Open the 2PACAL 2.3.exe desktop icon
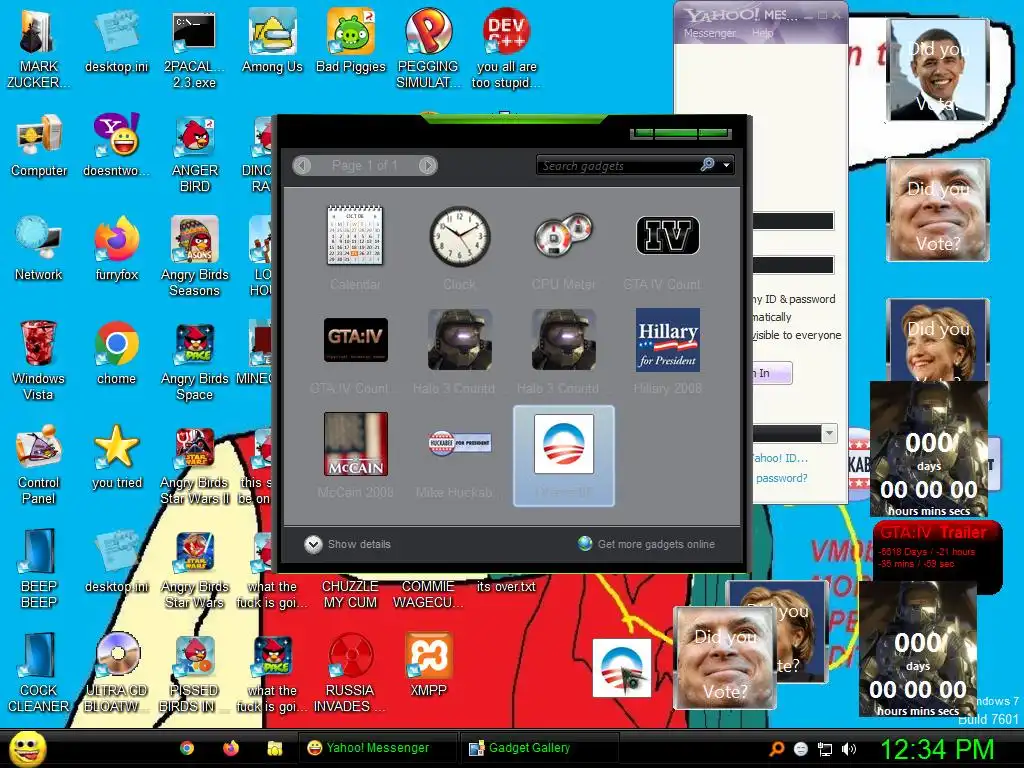Screen dimensions: 1024x768 click(x=194, y=49)
